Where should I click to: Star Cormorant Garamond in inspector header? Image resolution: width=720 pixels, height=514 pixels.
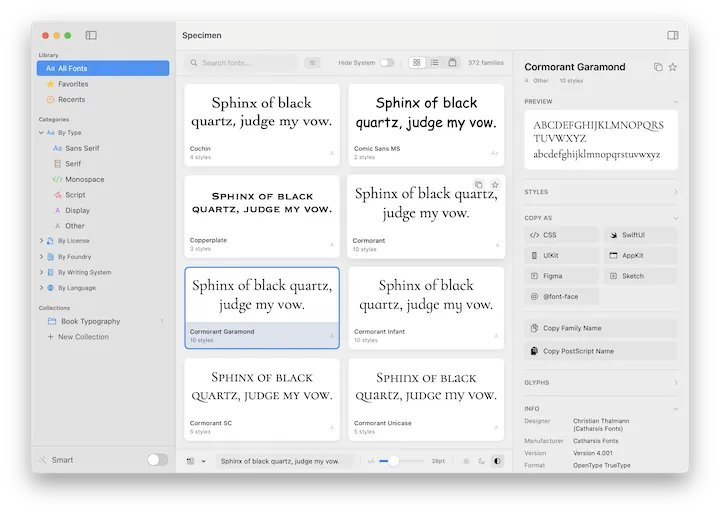coord(673,67)
